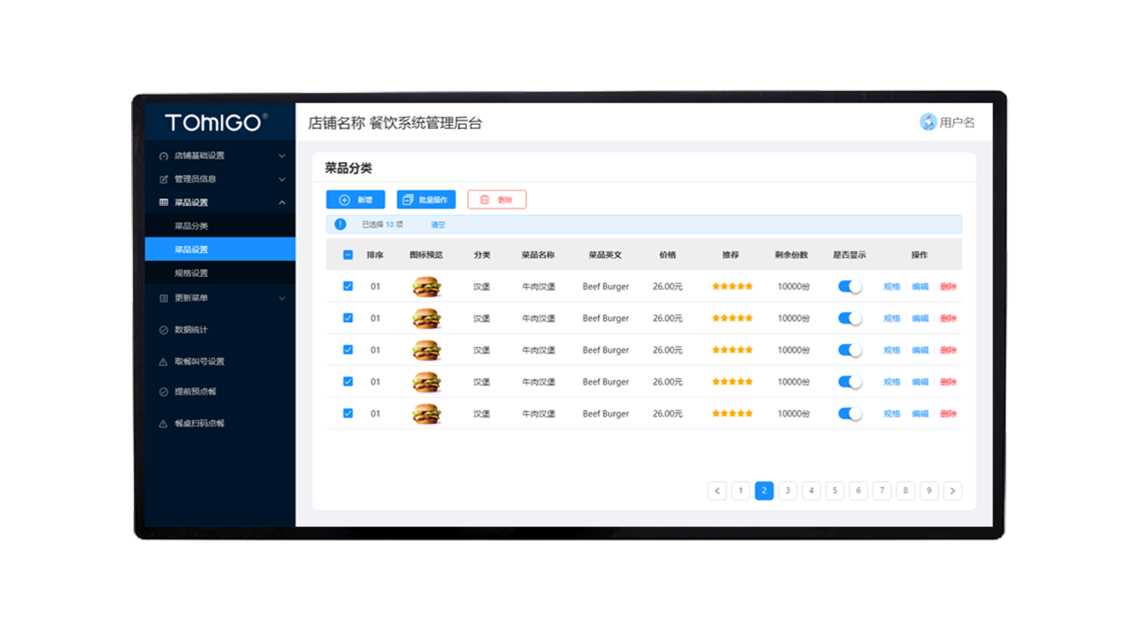Screen dimensions: 1130x636
Task: Click the 管理员信息 edit icon in sidebar
Action: click(x=164, y=179)
